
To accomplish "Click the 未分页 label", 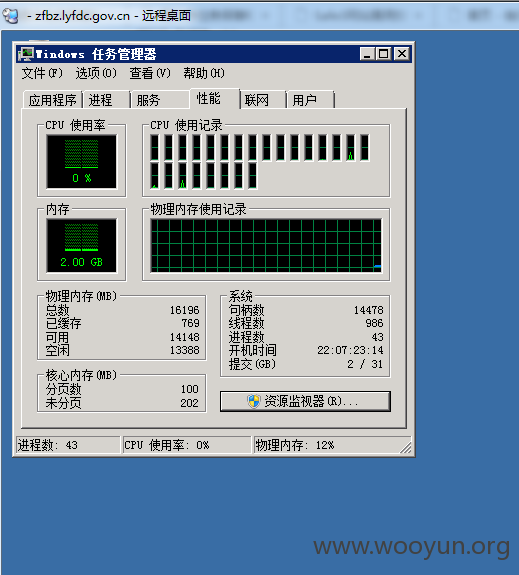I will tap(63, 403).
